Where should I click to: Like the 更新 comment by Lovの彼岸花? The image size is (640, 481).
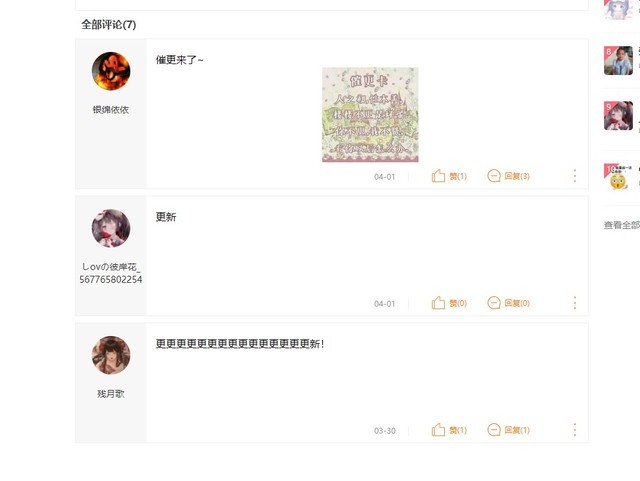449,303
